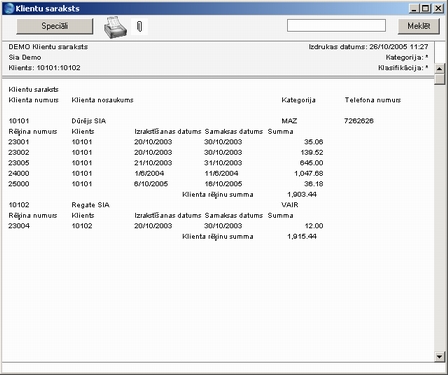448x375 pixels.
Task: Select invoice number 23004
Action: [x=19, y=226]
